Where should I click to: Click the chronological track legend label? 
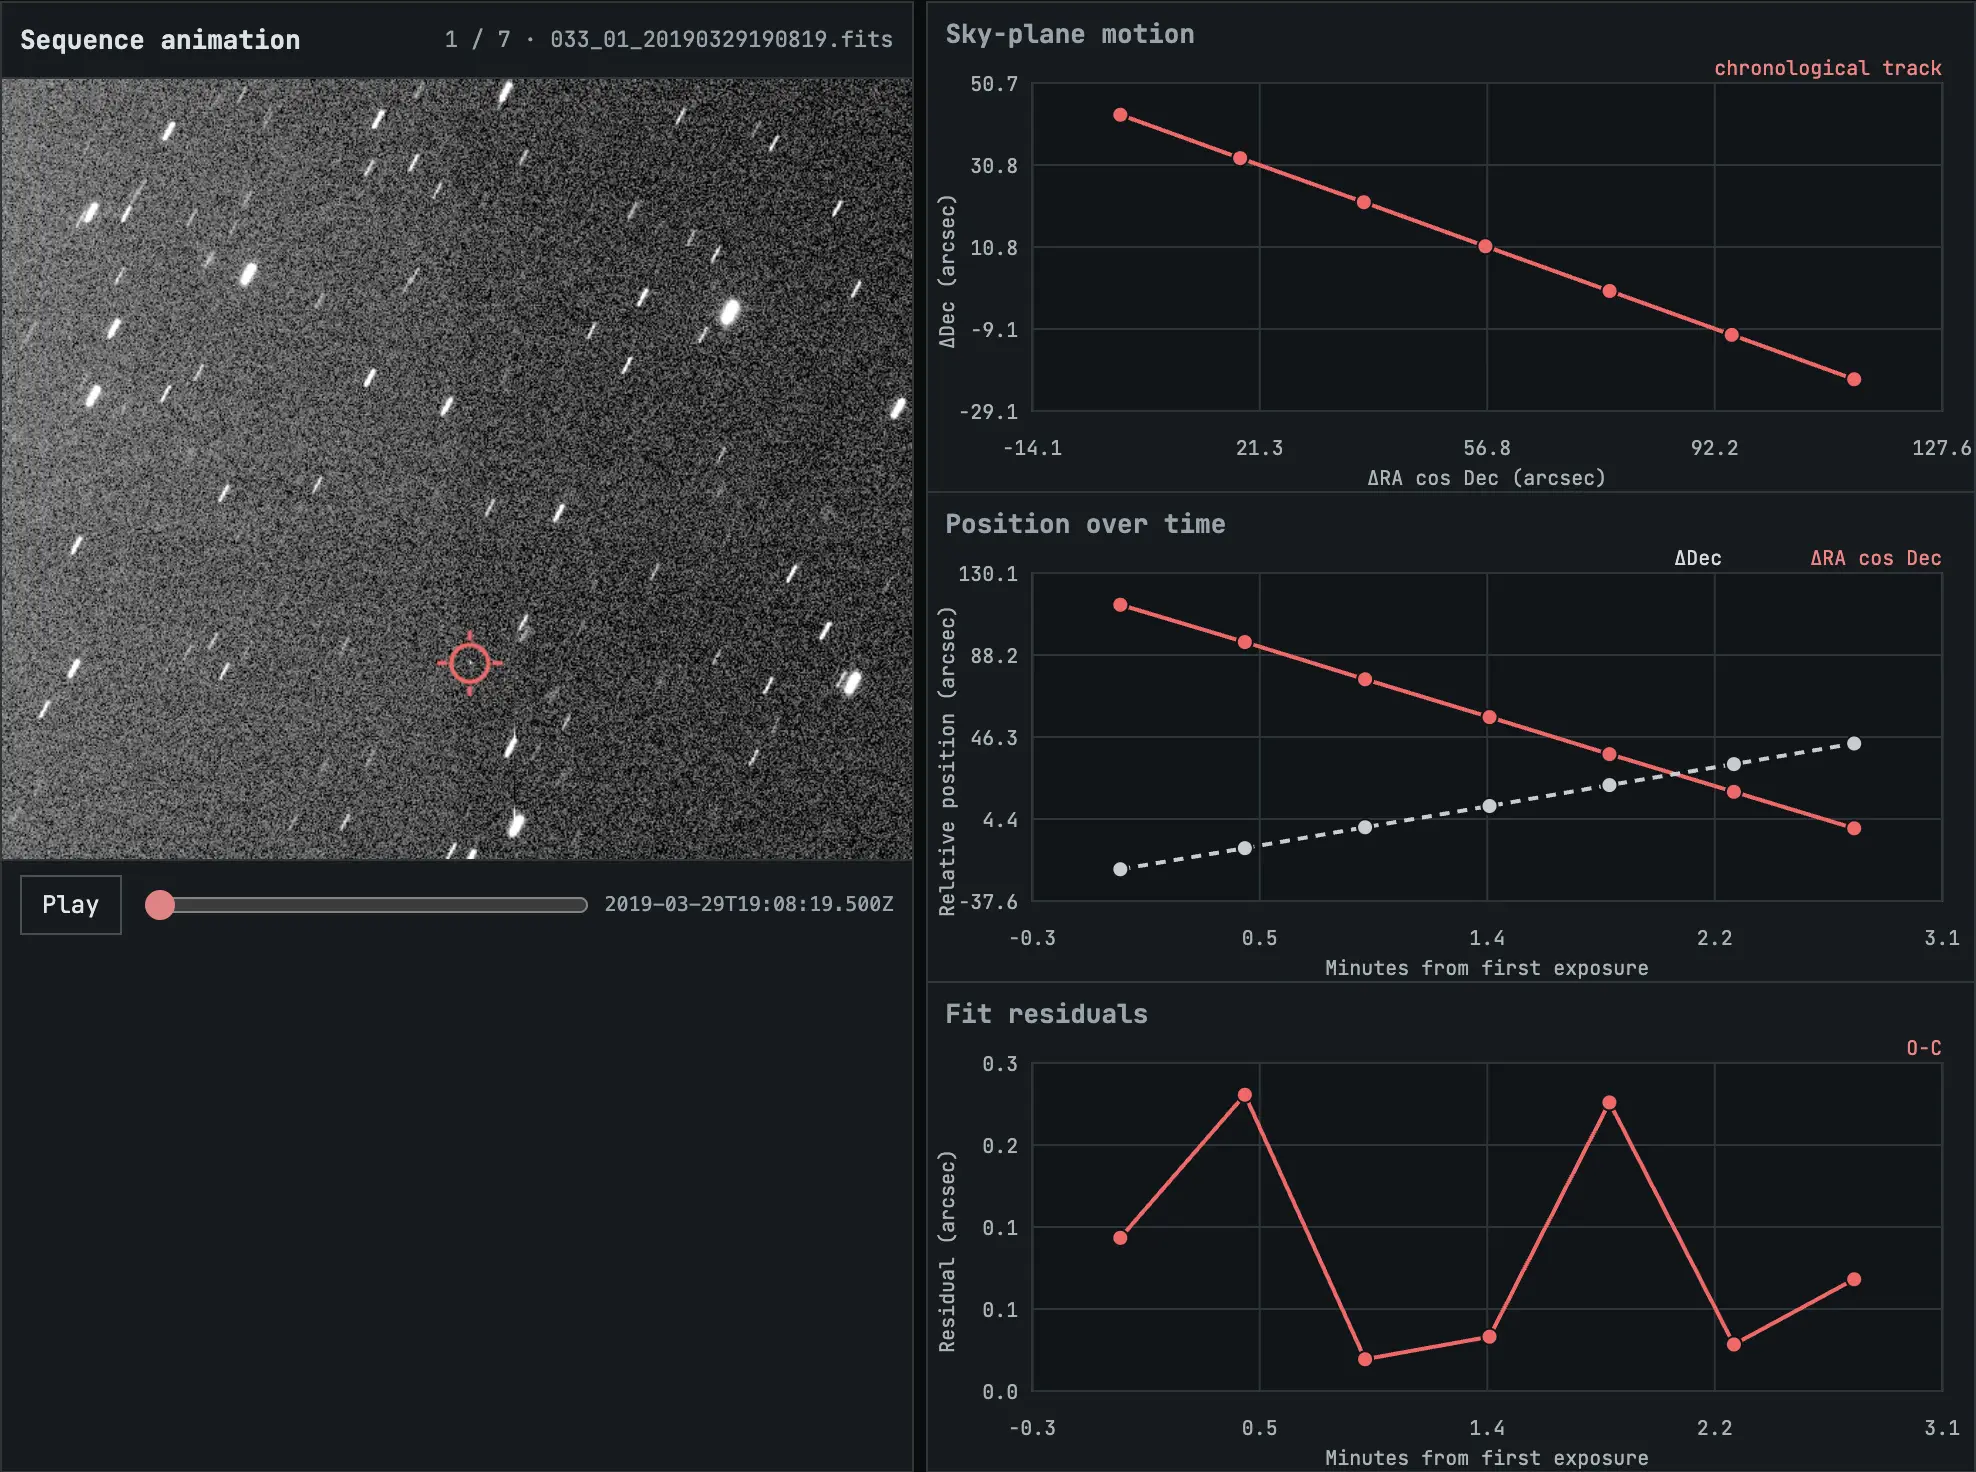click(x=1828, y=68)
